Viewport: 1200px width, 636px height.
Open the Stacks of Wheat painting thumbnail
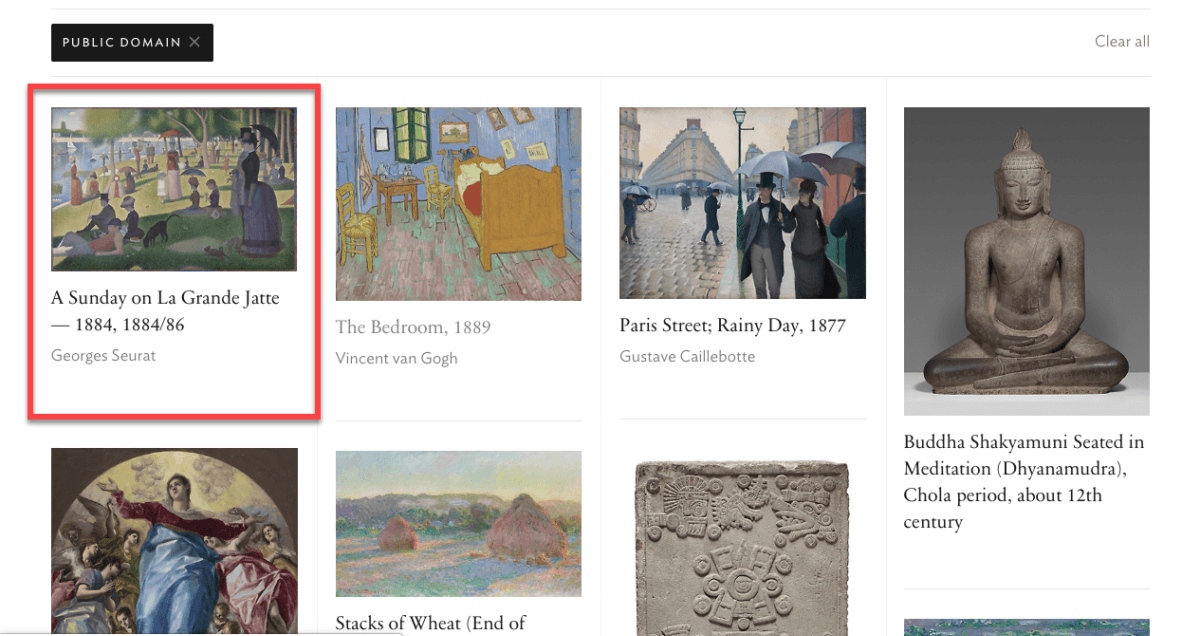click(x=458, y=524)
